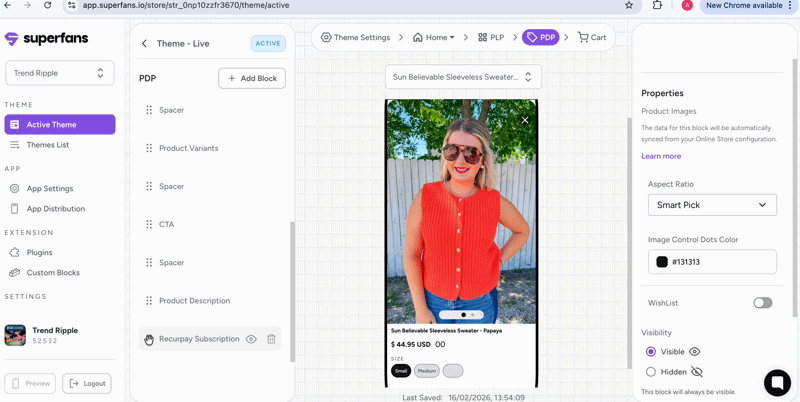The image size is (800, 402).
Task: Close the product image preview
Action: [525, 120]
